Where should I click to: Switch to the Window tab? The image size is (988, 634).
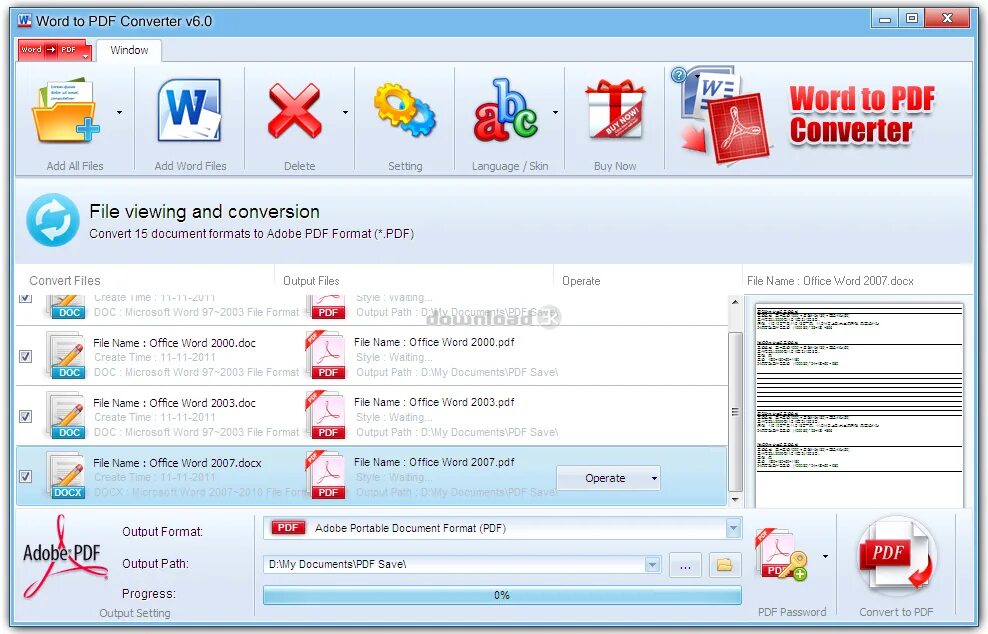click(x=129, y=50)
